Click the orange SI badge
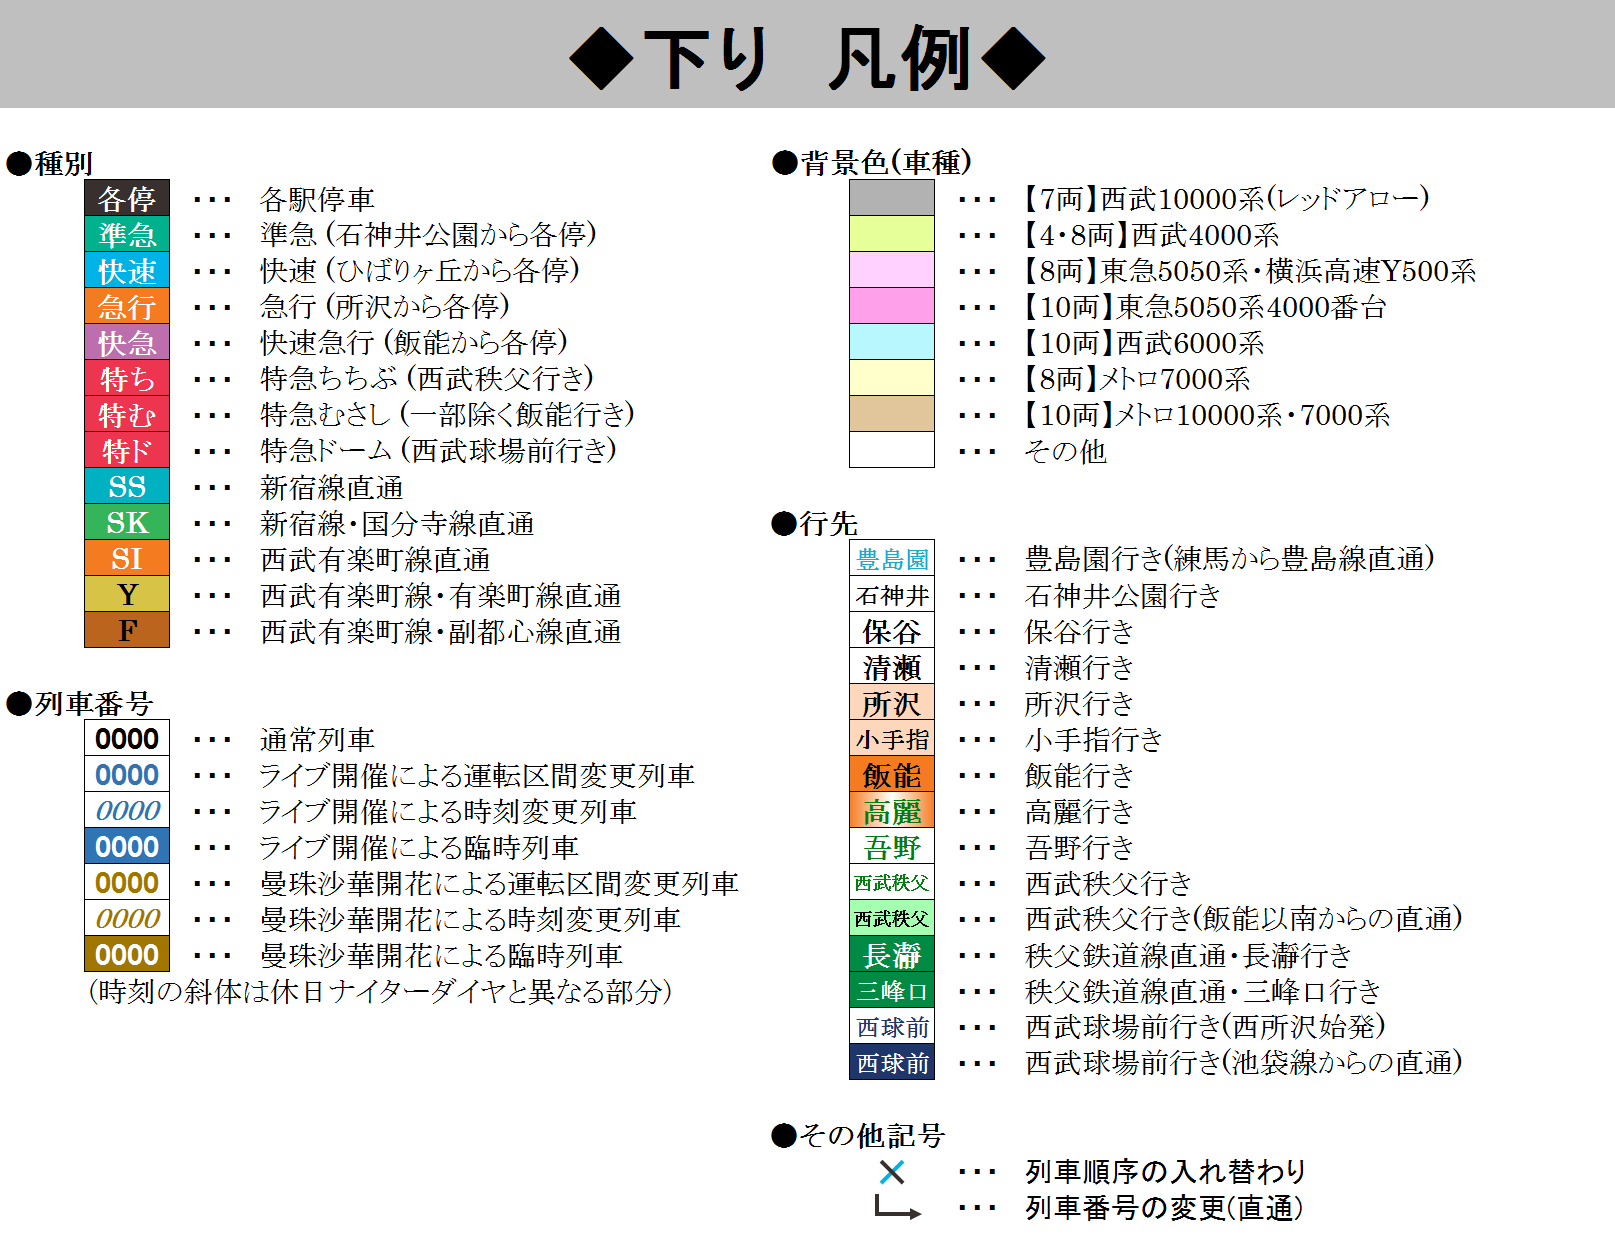The image size is (1615, 1260). click(x=127, y=558)
